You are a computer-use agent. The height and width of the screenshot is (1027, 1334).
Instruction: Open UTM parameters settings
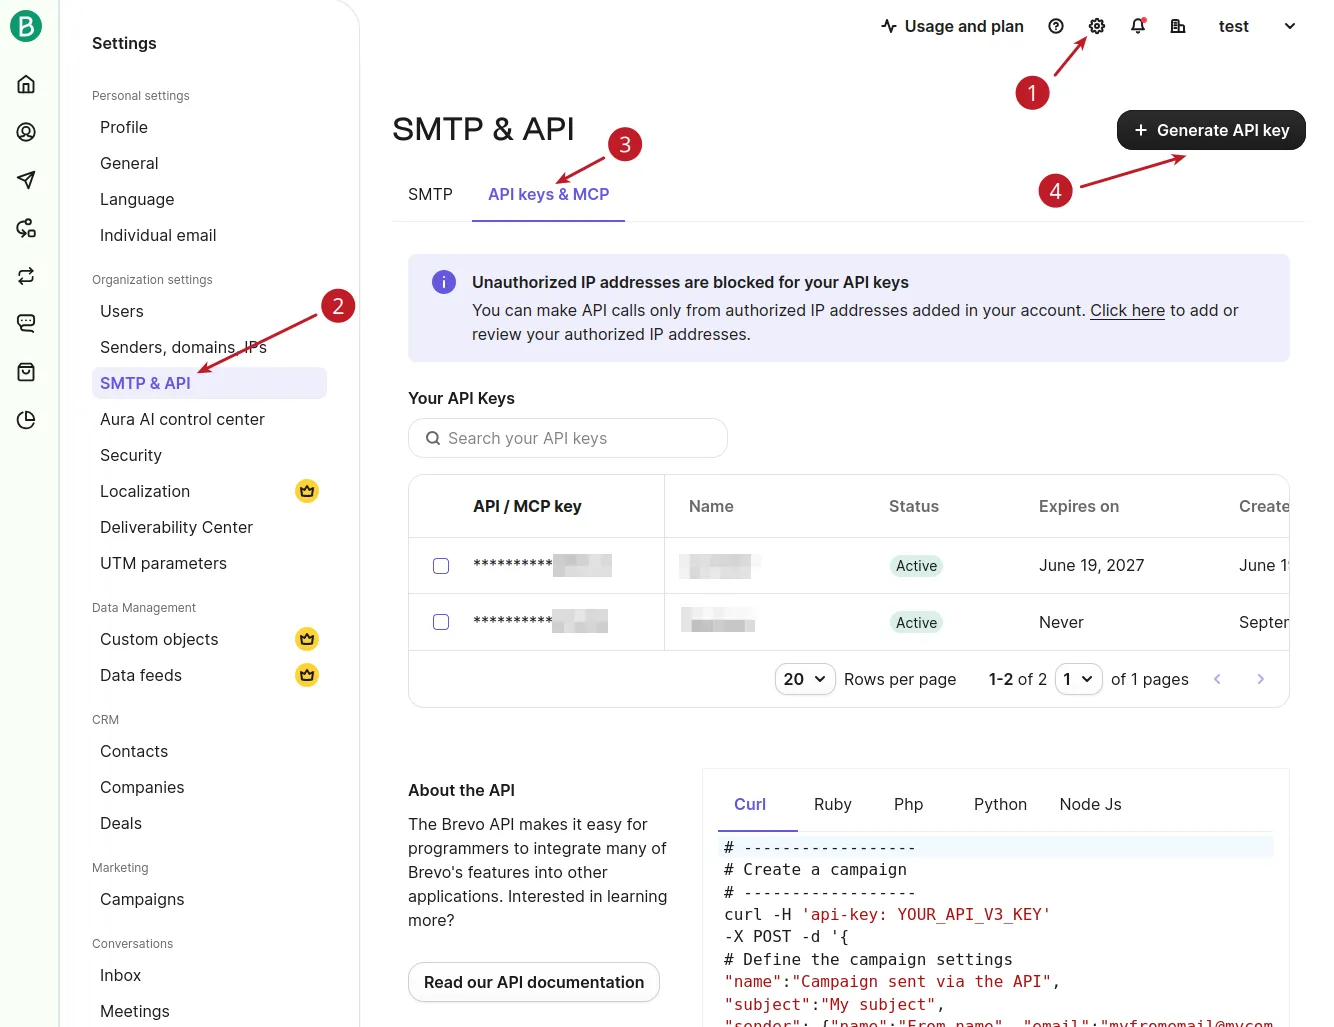pos(163,563)
